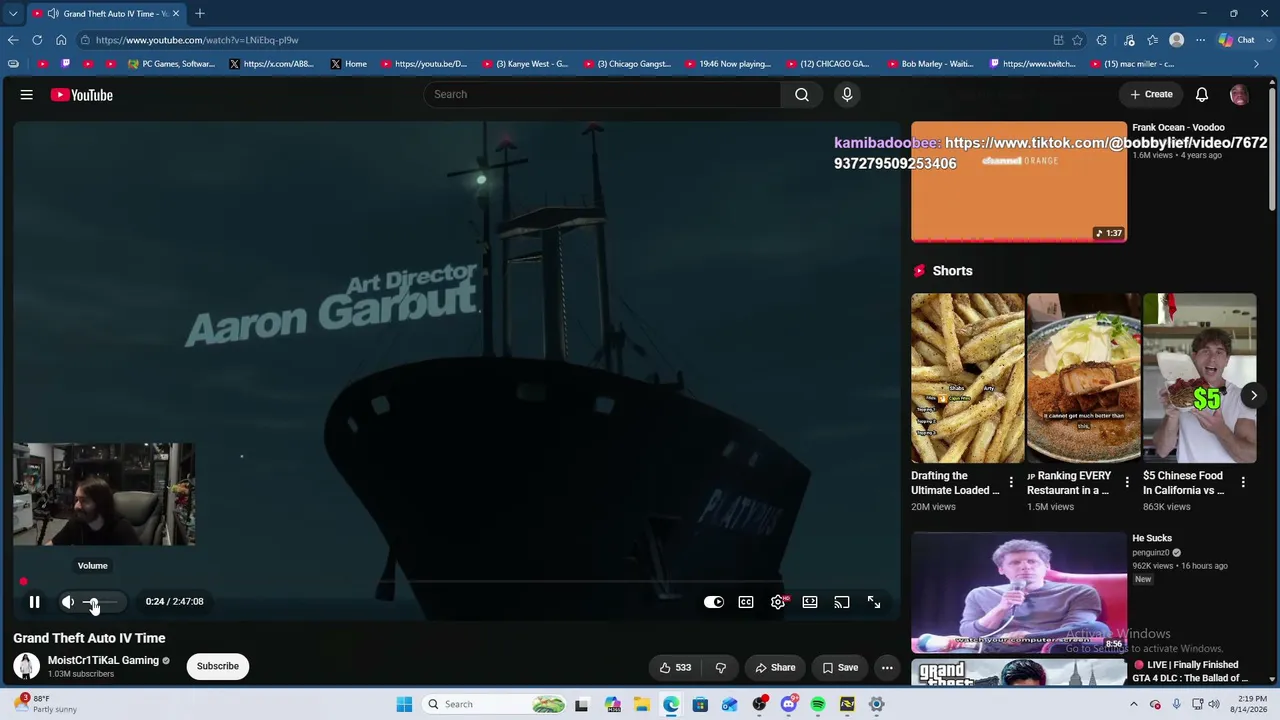Viewport: 1280px width, 720px height.
Task: Click the browser home button
Action: click(x=61, y=40)
